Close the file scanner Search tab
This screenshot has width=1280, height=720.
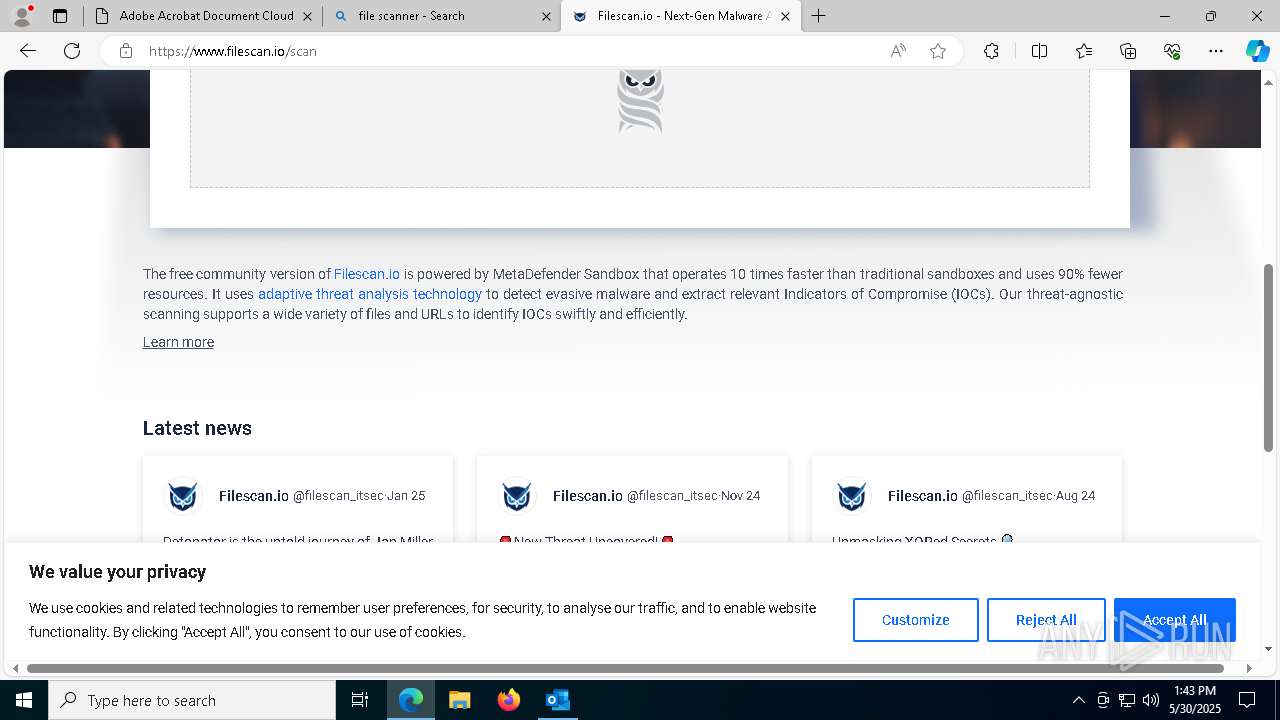pos(546,16)
